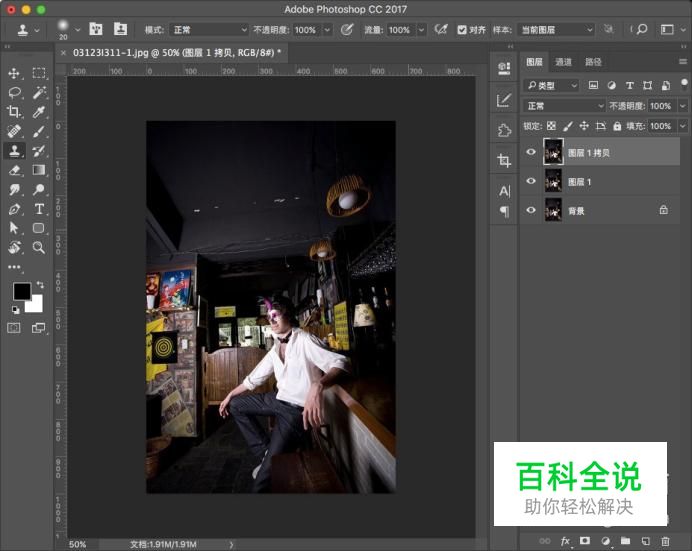The height and width of the screenshot is (551, 692).
Task: Choose the Horizontal Type tool
Action: [x=39, y=209]
